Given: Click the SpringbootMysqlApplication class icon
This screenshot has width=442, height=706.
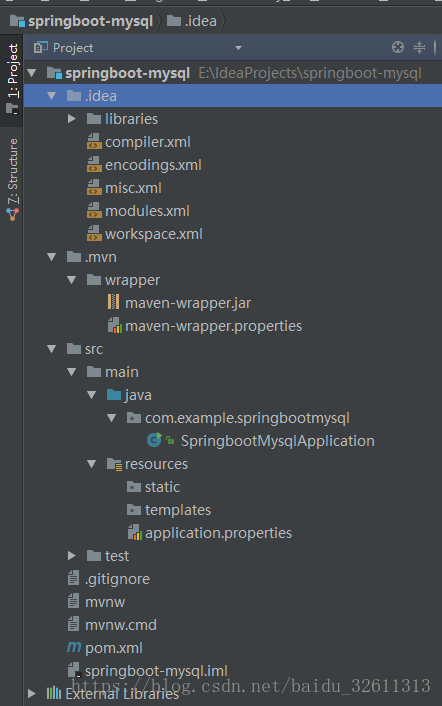Looking at the screenshot, I should (x=154, y=440).
